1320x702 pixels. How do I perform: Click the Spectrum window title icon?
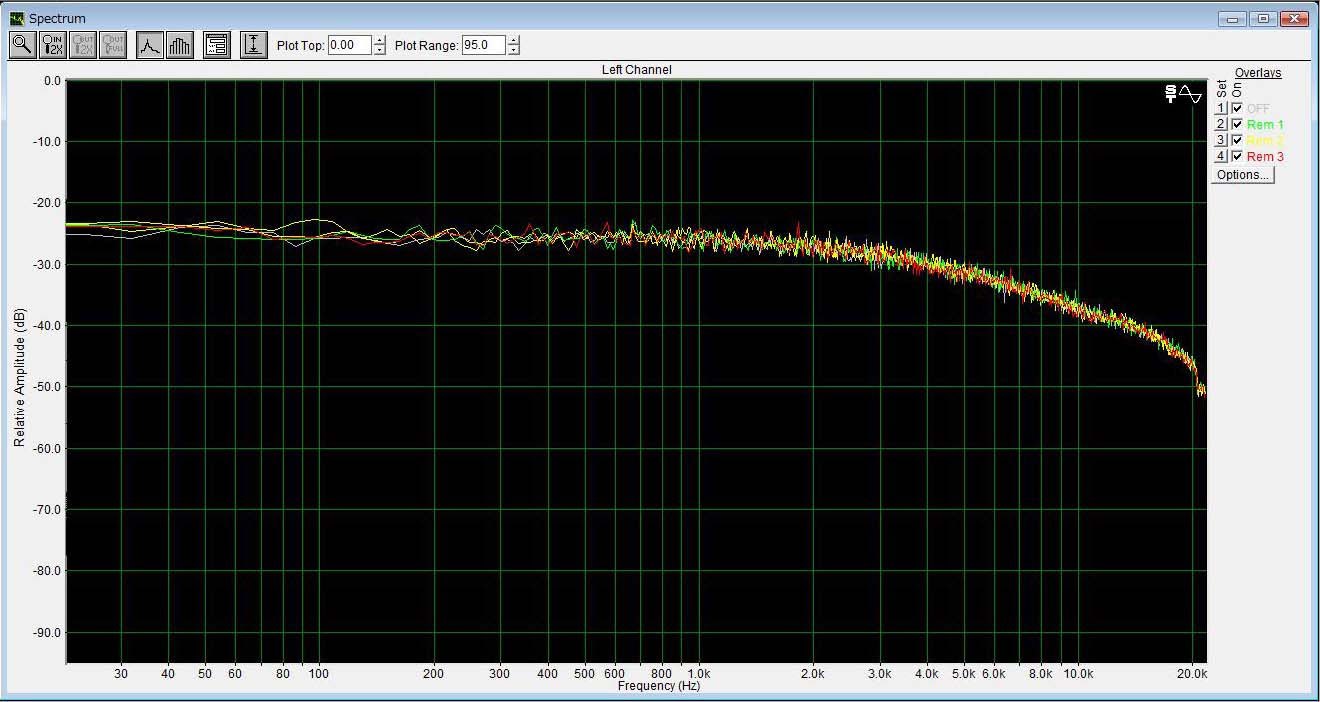tap(17, 18)
